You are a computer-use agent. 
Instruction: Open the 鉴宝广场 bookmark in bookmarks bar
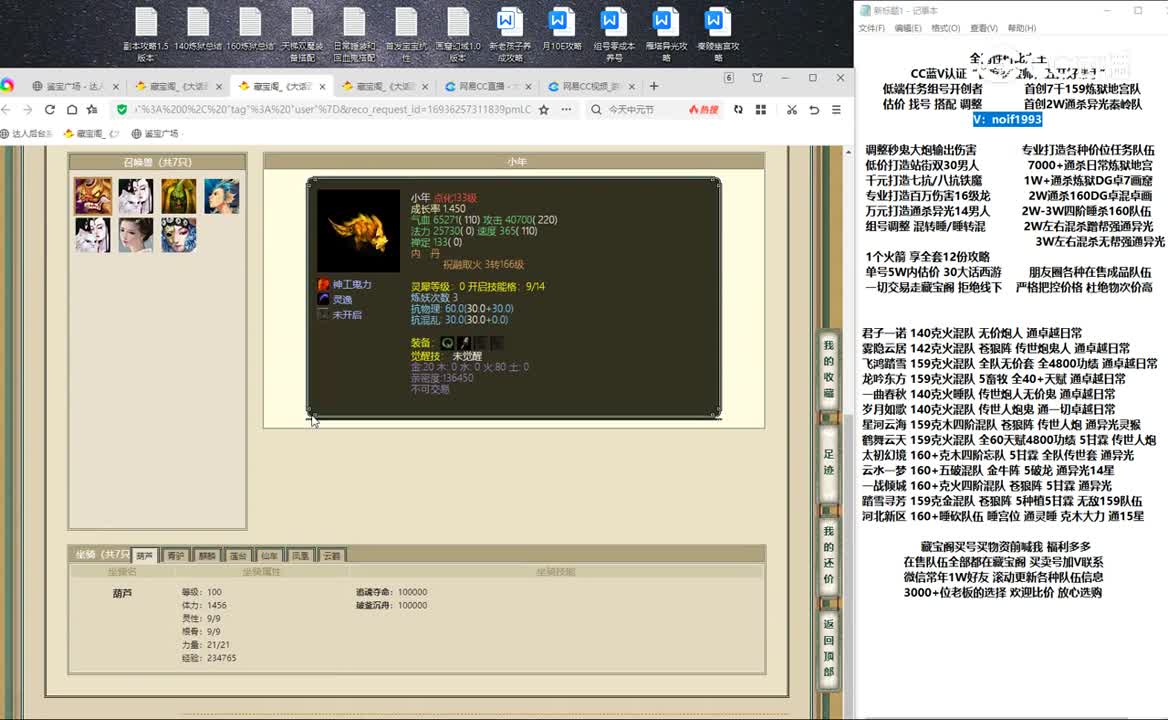[x=155, y=134]
